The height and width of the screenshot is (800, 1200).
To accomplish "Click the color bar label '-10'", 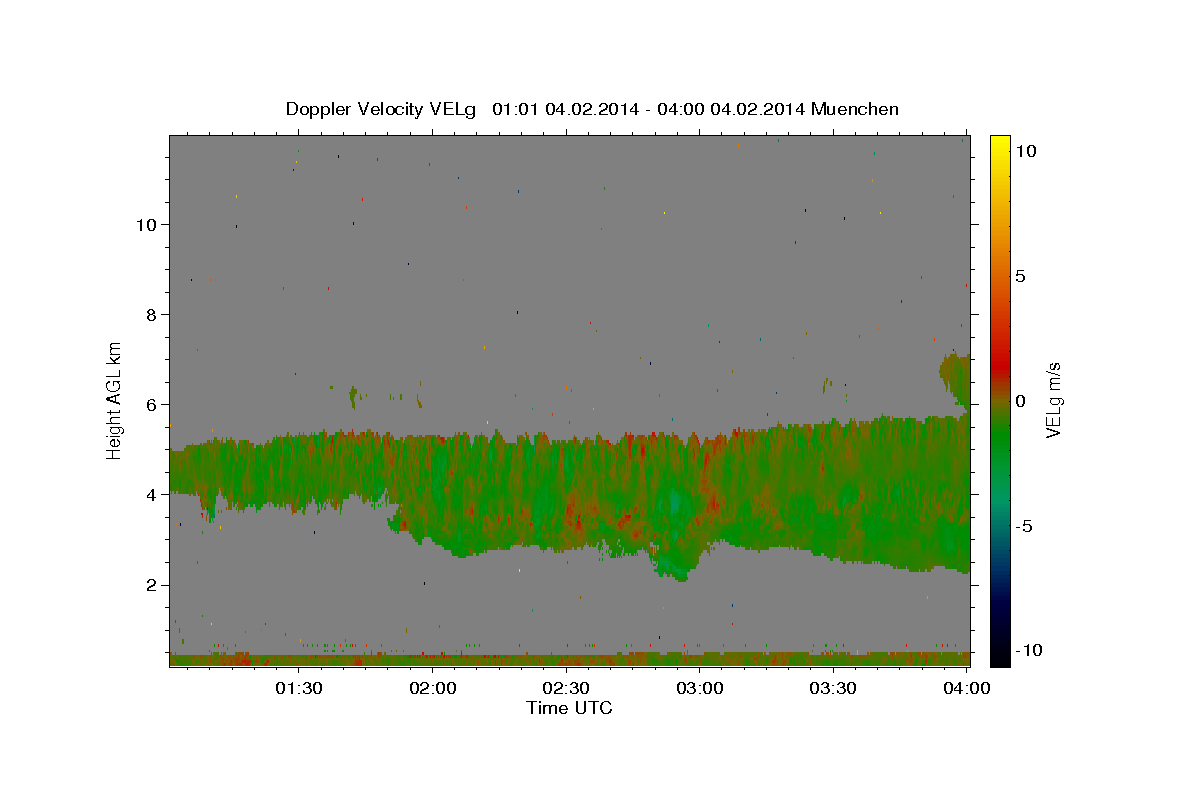I will click(x=1028, y=650).
